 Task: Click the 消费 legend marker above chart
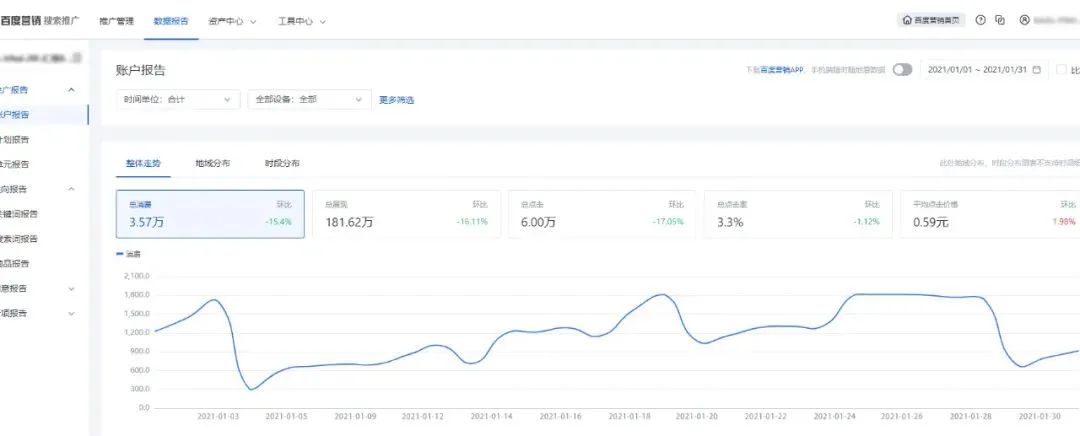(x=122, y=255)
